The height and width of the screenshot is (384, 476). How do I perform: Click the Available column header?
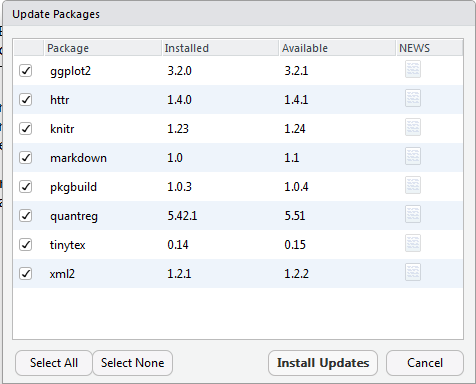click(x=338, y=48)
